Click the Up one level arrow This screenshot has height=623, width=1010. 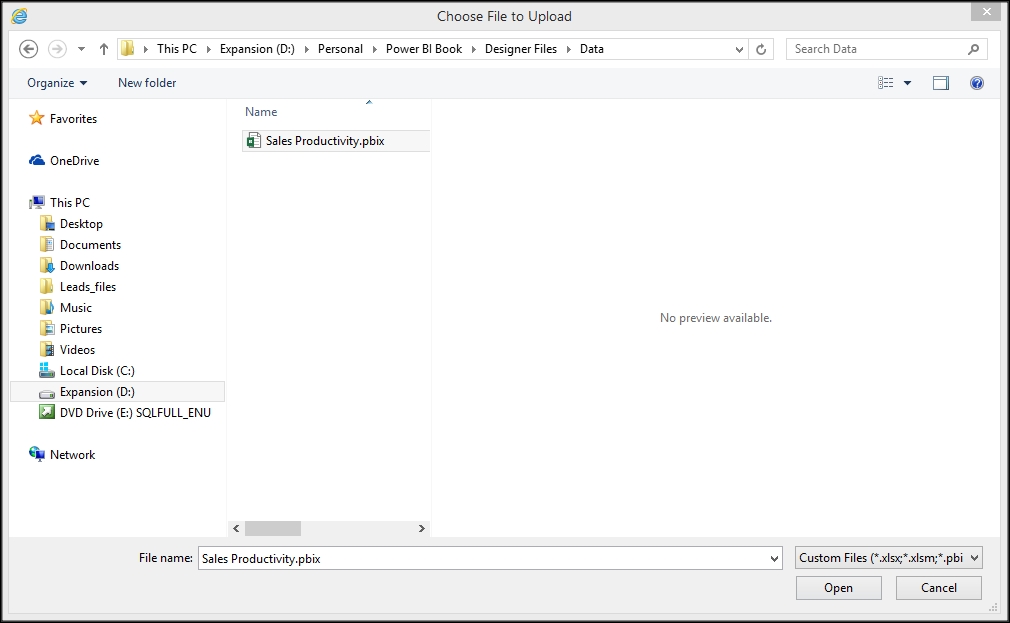103,49
